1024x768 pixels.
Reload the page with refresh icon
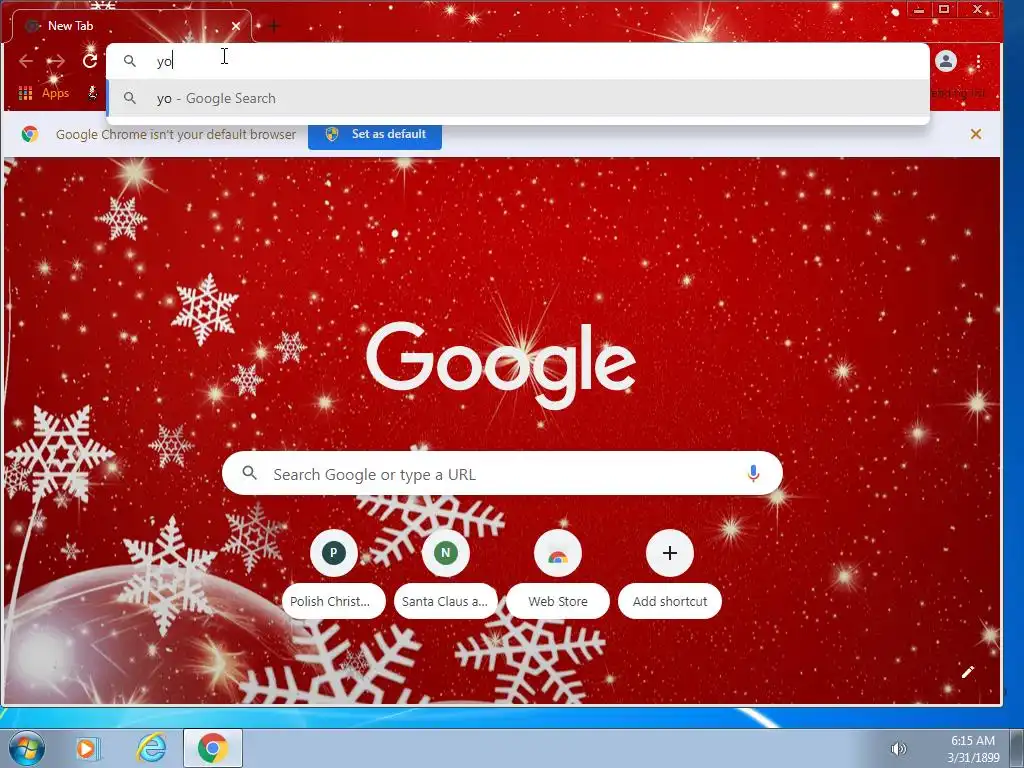89,61
